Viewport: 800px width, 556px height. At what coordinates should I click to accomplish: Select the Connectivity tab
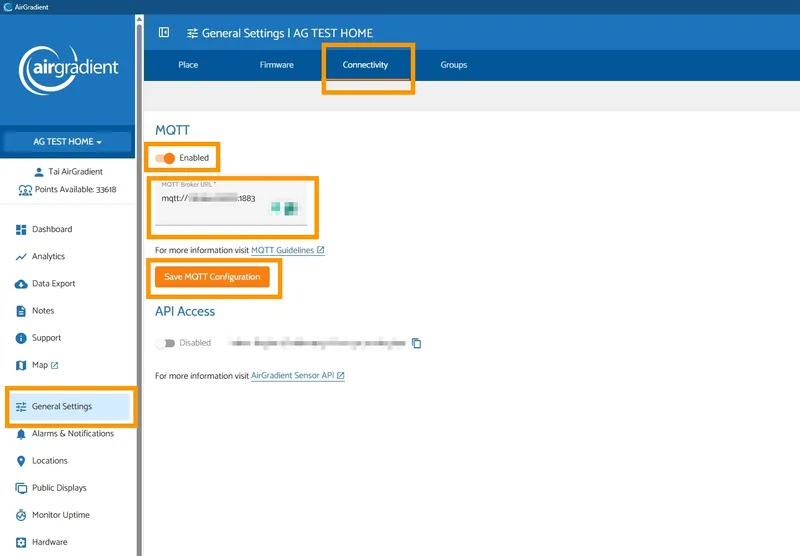(x=365, y=65)
